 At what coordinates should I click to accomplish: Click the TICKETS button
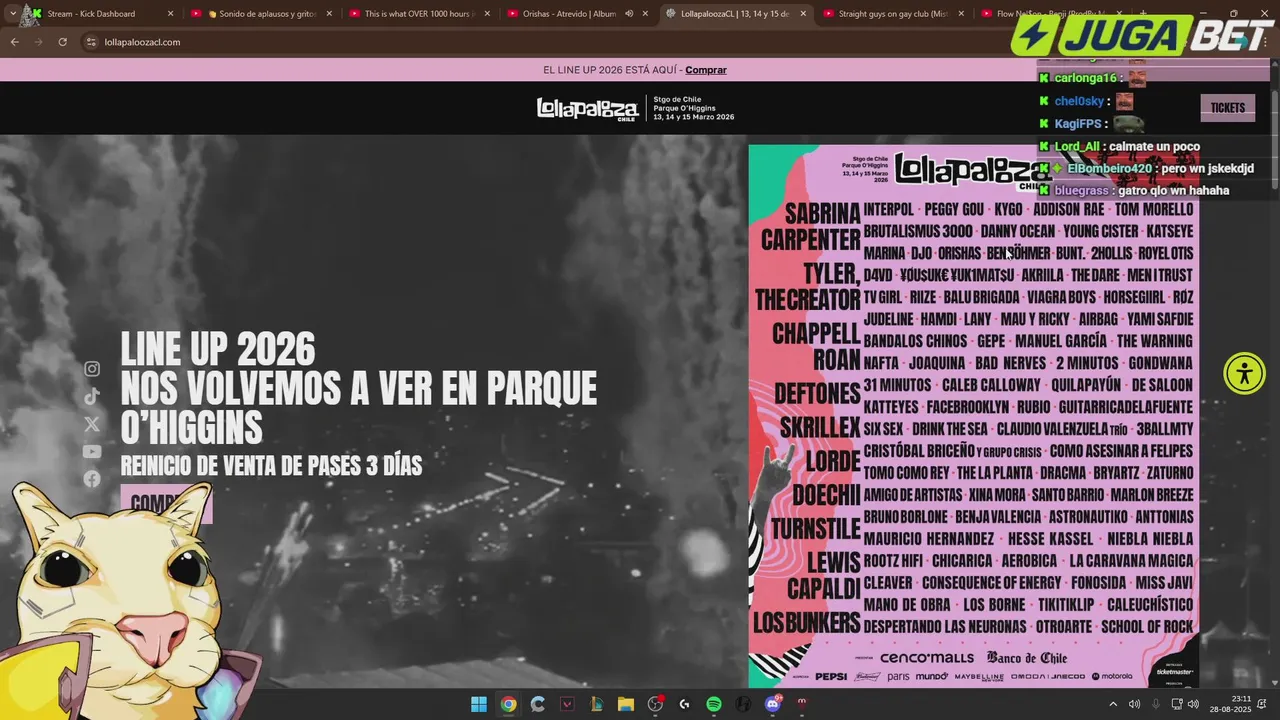click(1227, 108)
